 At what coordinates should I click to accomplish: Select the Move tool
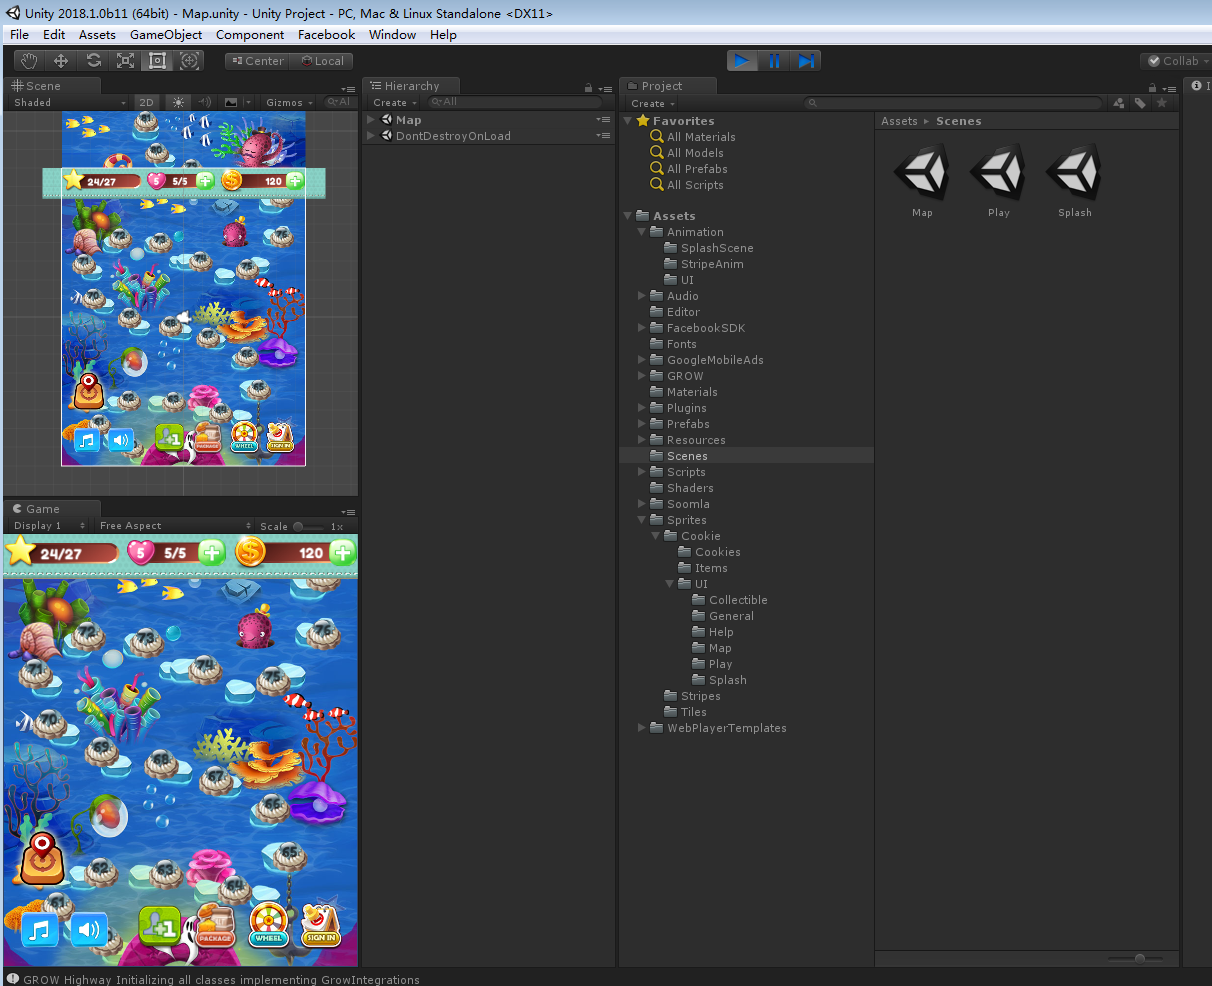61,61
